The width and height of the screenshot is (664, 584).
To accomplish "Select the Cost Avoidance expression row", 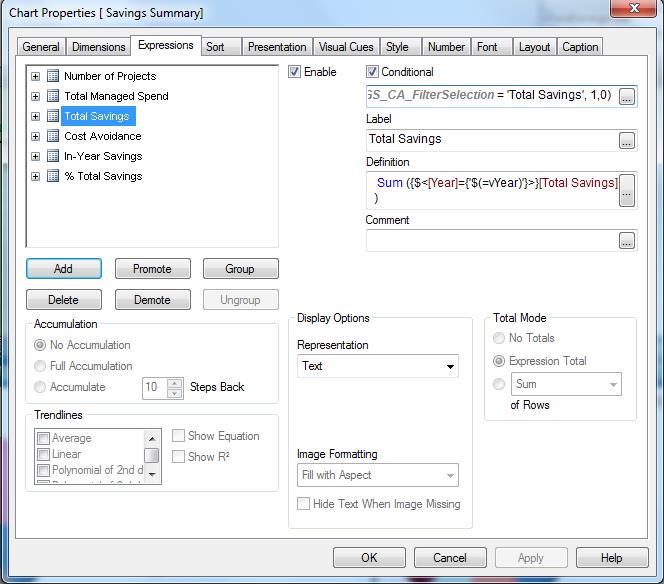I will 103,136.
